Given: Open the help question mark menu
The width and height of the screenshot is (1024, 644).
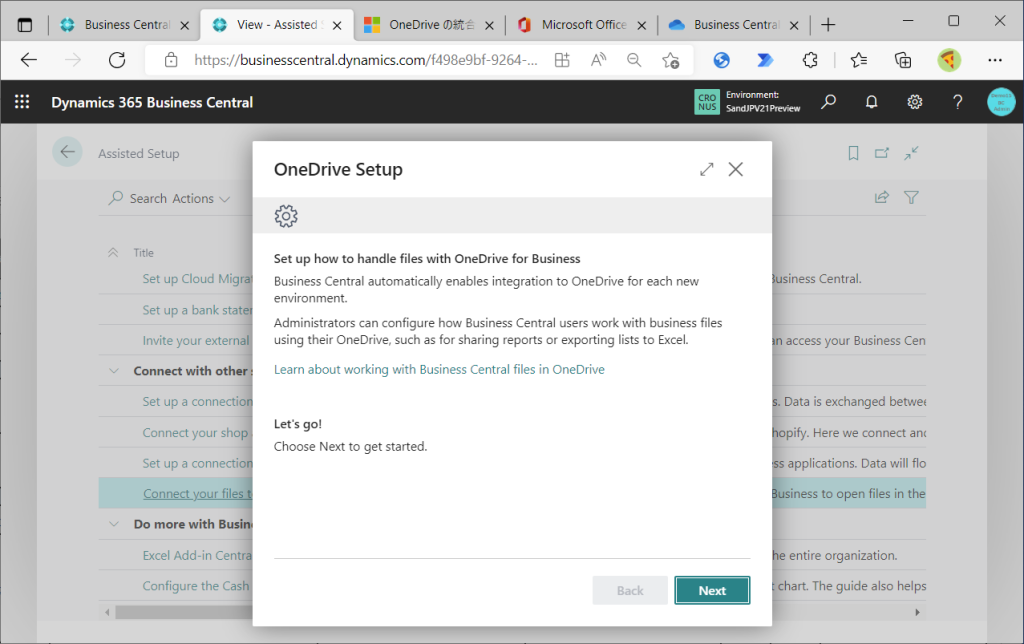Looking at the screenshot, I should pos(957,102).
